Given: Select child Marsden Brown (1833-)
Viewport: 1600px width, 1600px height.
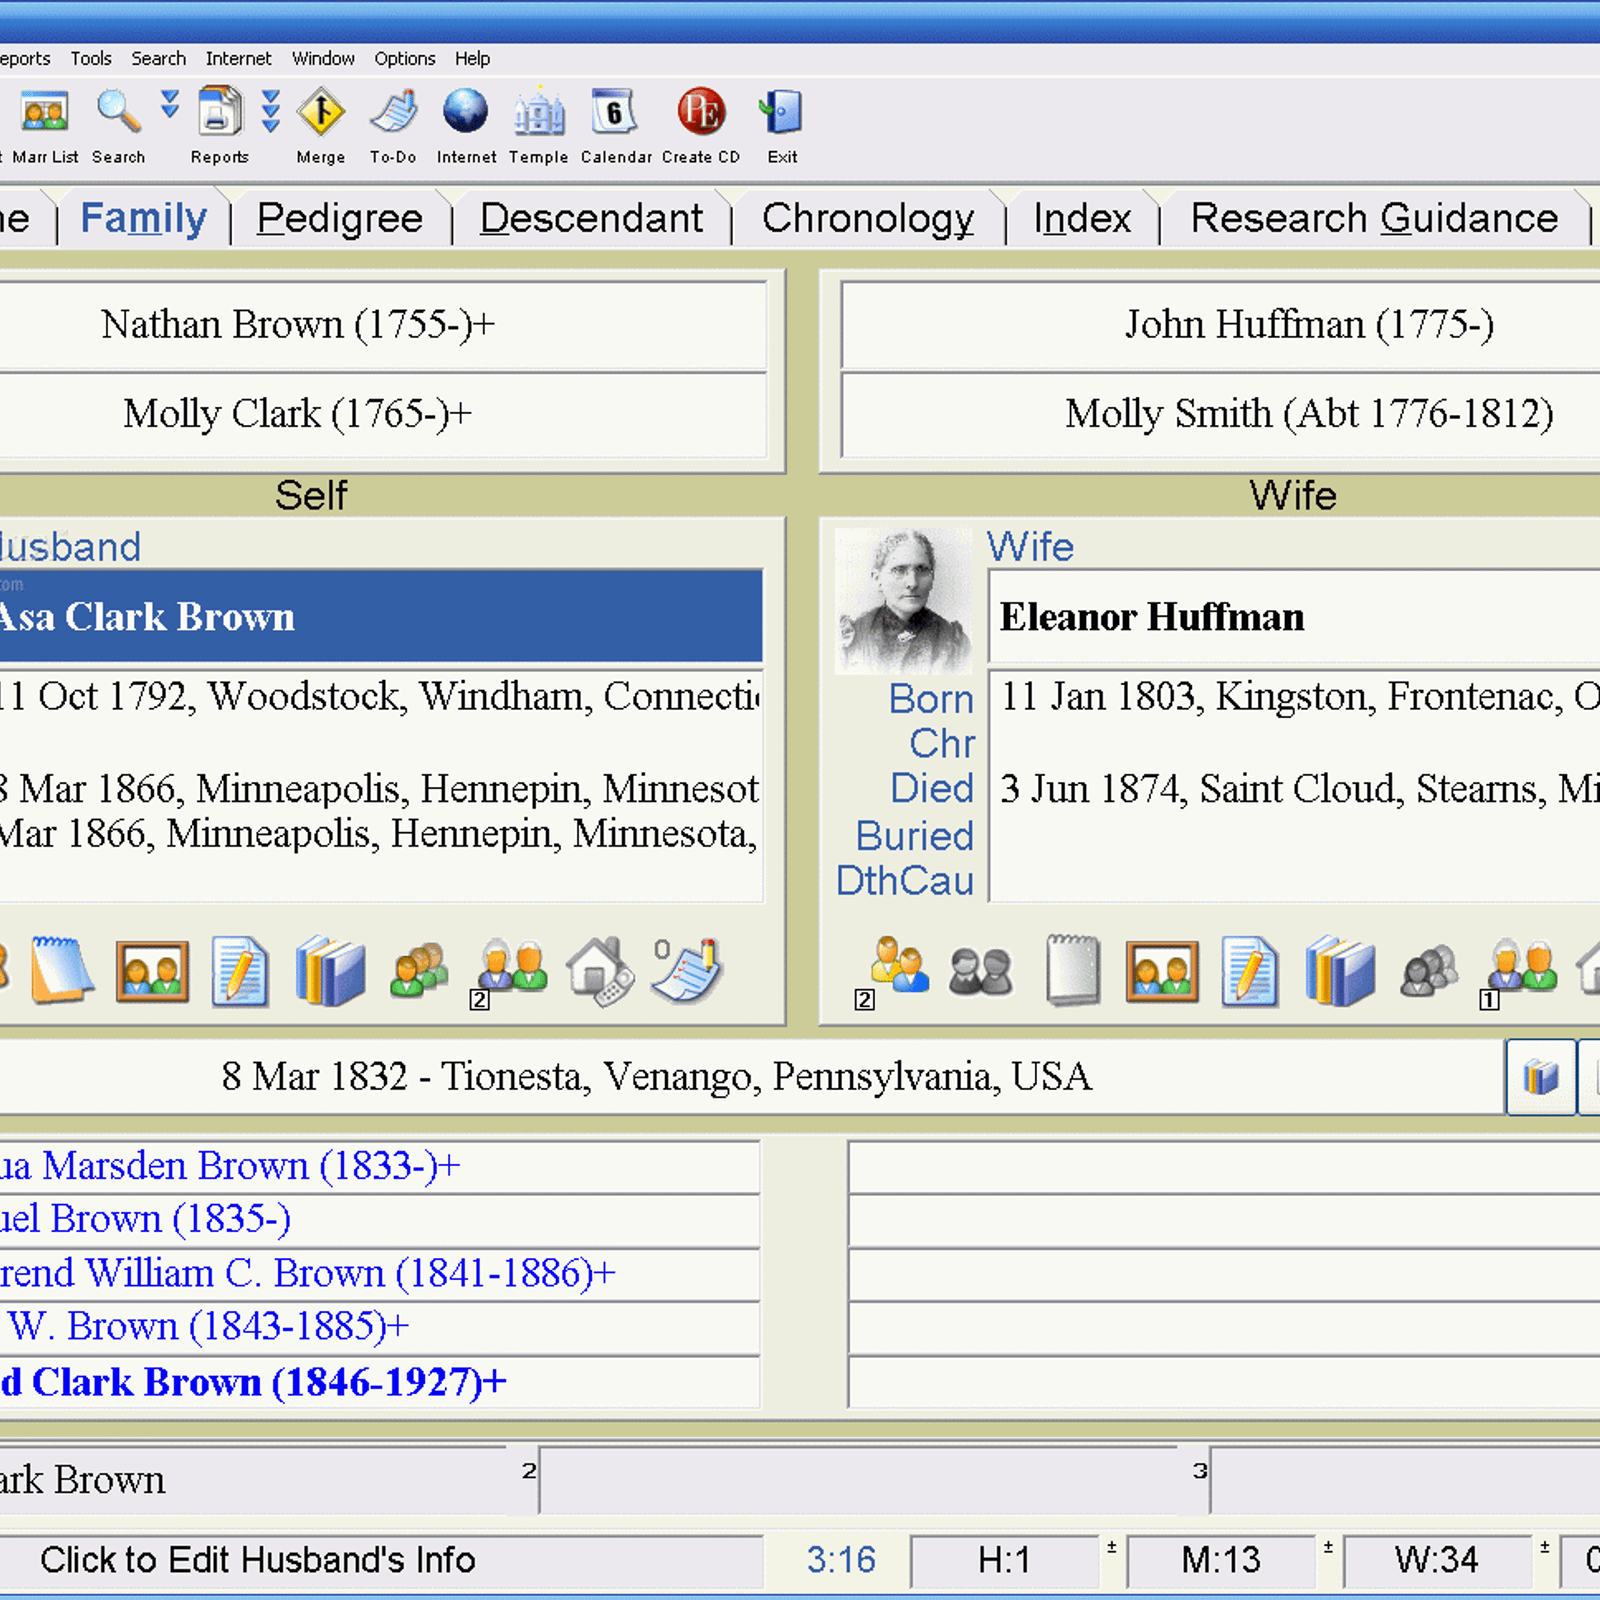Looking at the screenshot, I should [379, 1166].
